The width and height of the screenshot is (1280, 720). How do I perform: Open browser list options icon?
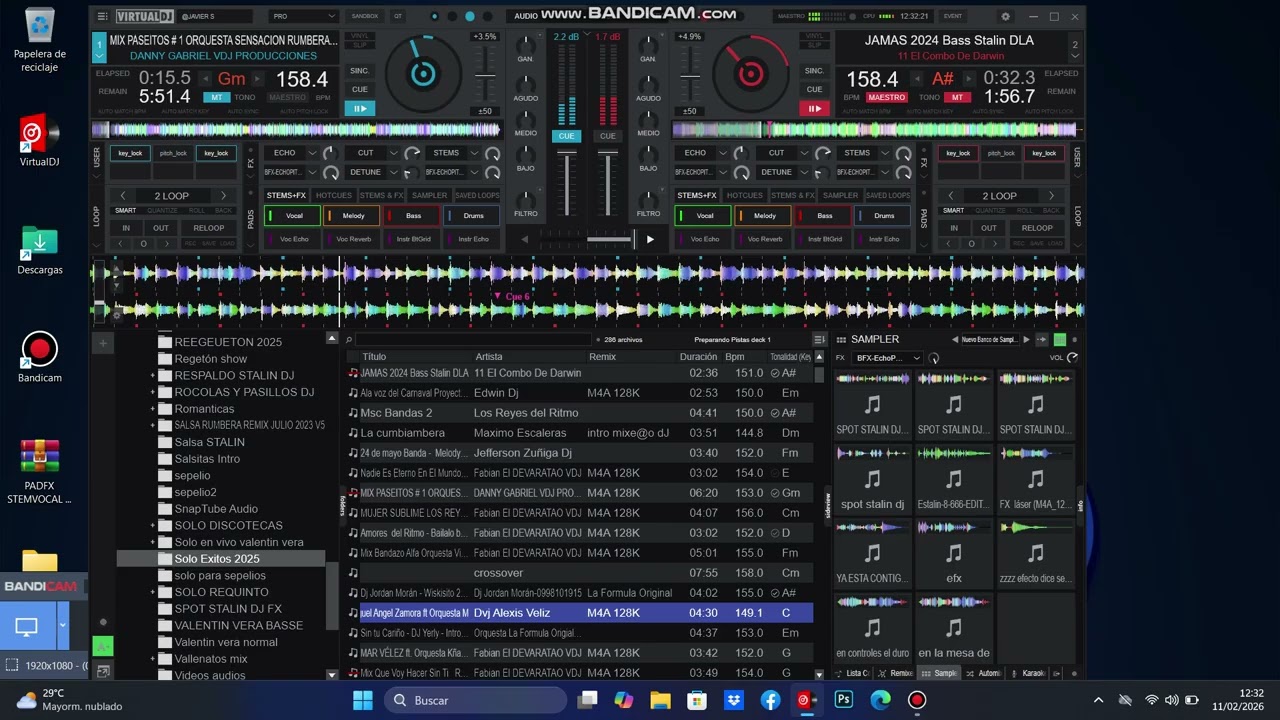pyautogui.click(x=819, y=340)
